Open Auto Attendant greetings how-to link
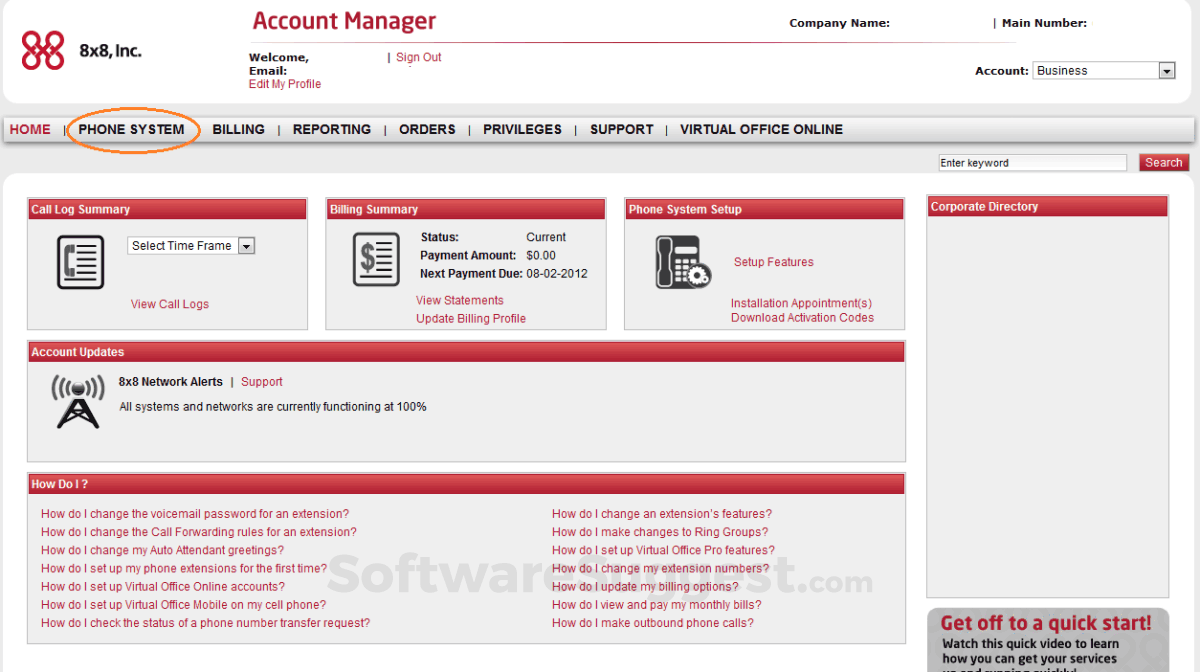Image resolution: width=1200 pixels, height=672 pixels. pos(162,550)
